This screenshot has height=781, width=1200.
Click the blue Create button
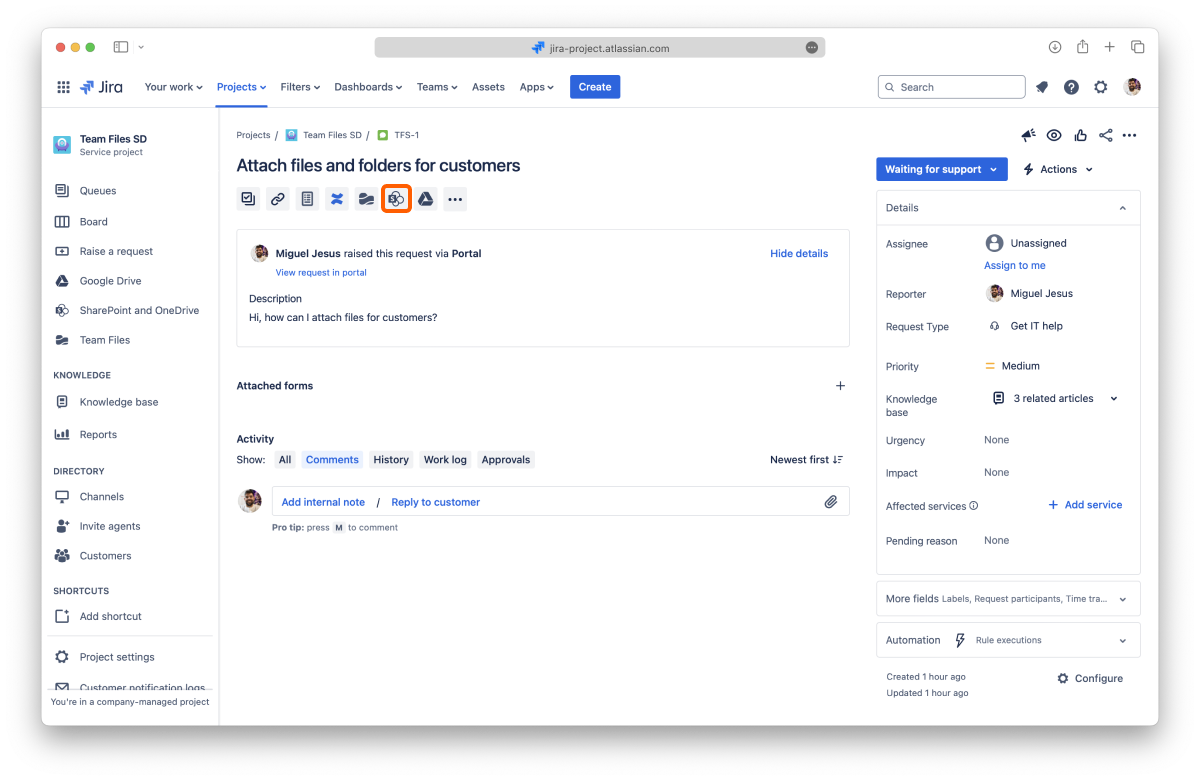coord(595,87)
